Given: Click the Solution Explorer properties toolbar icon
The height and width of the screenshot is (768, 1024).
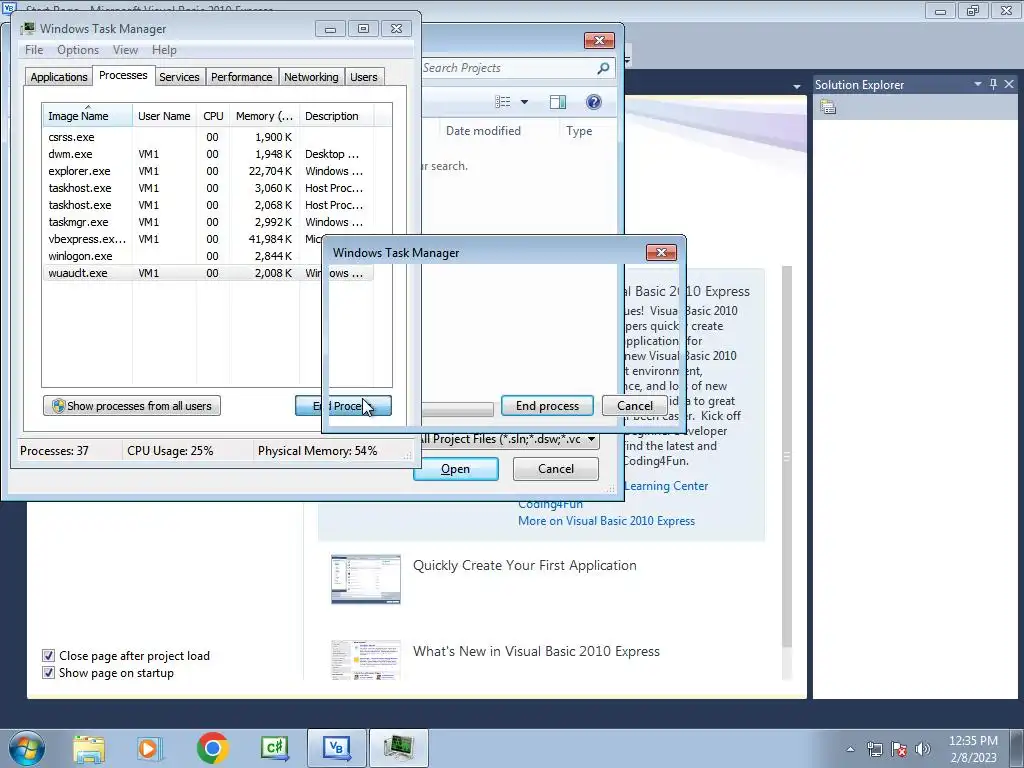Looking at the screenshot, I should (828, 107).
